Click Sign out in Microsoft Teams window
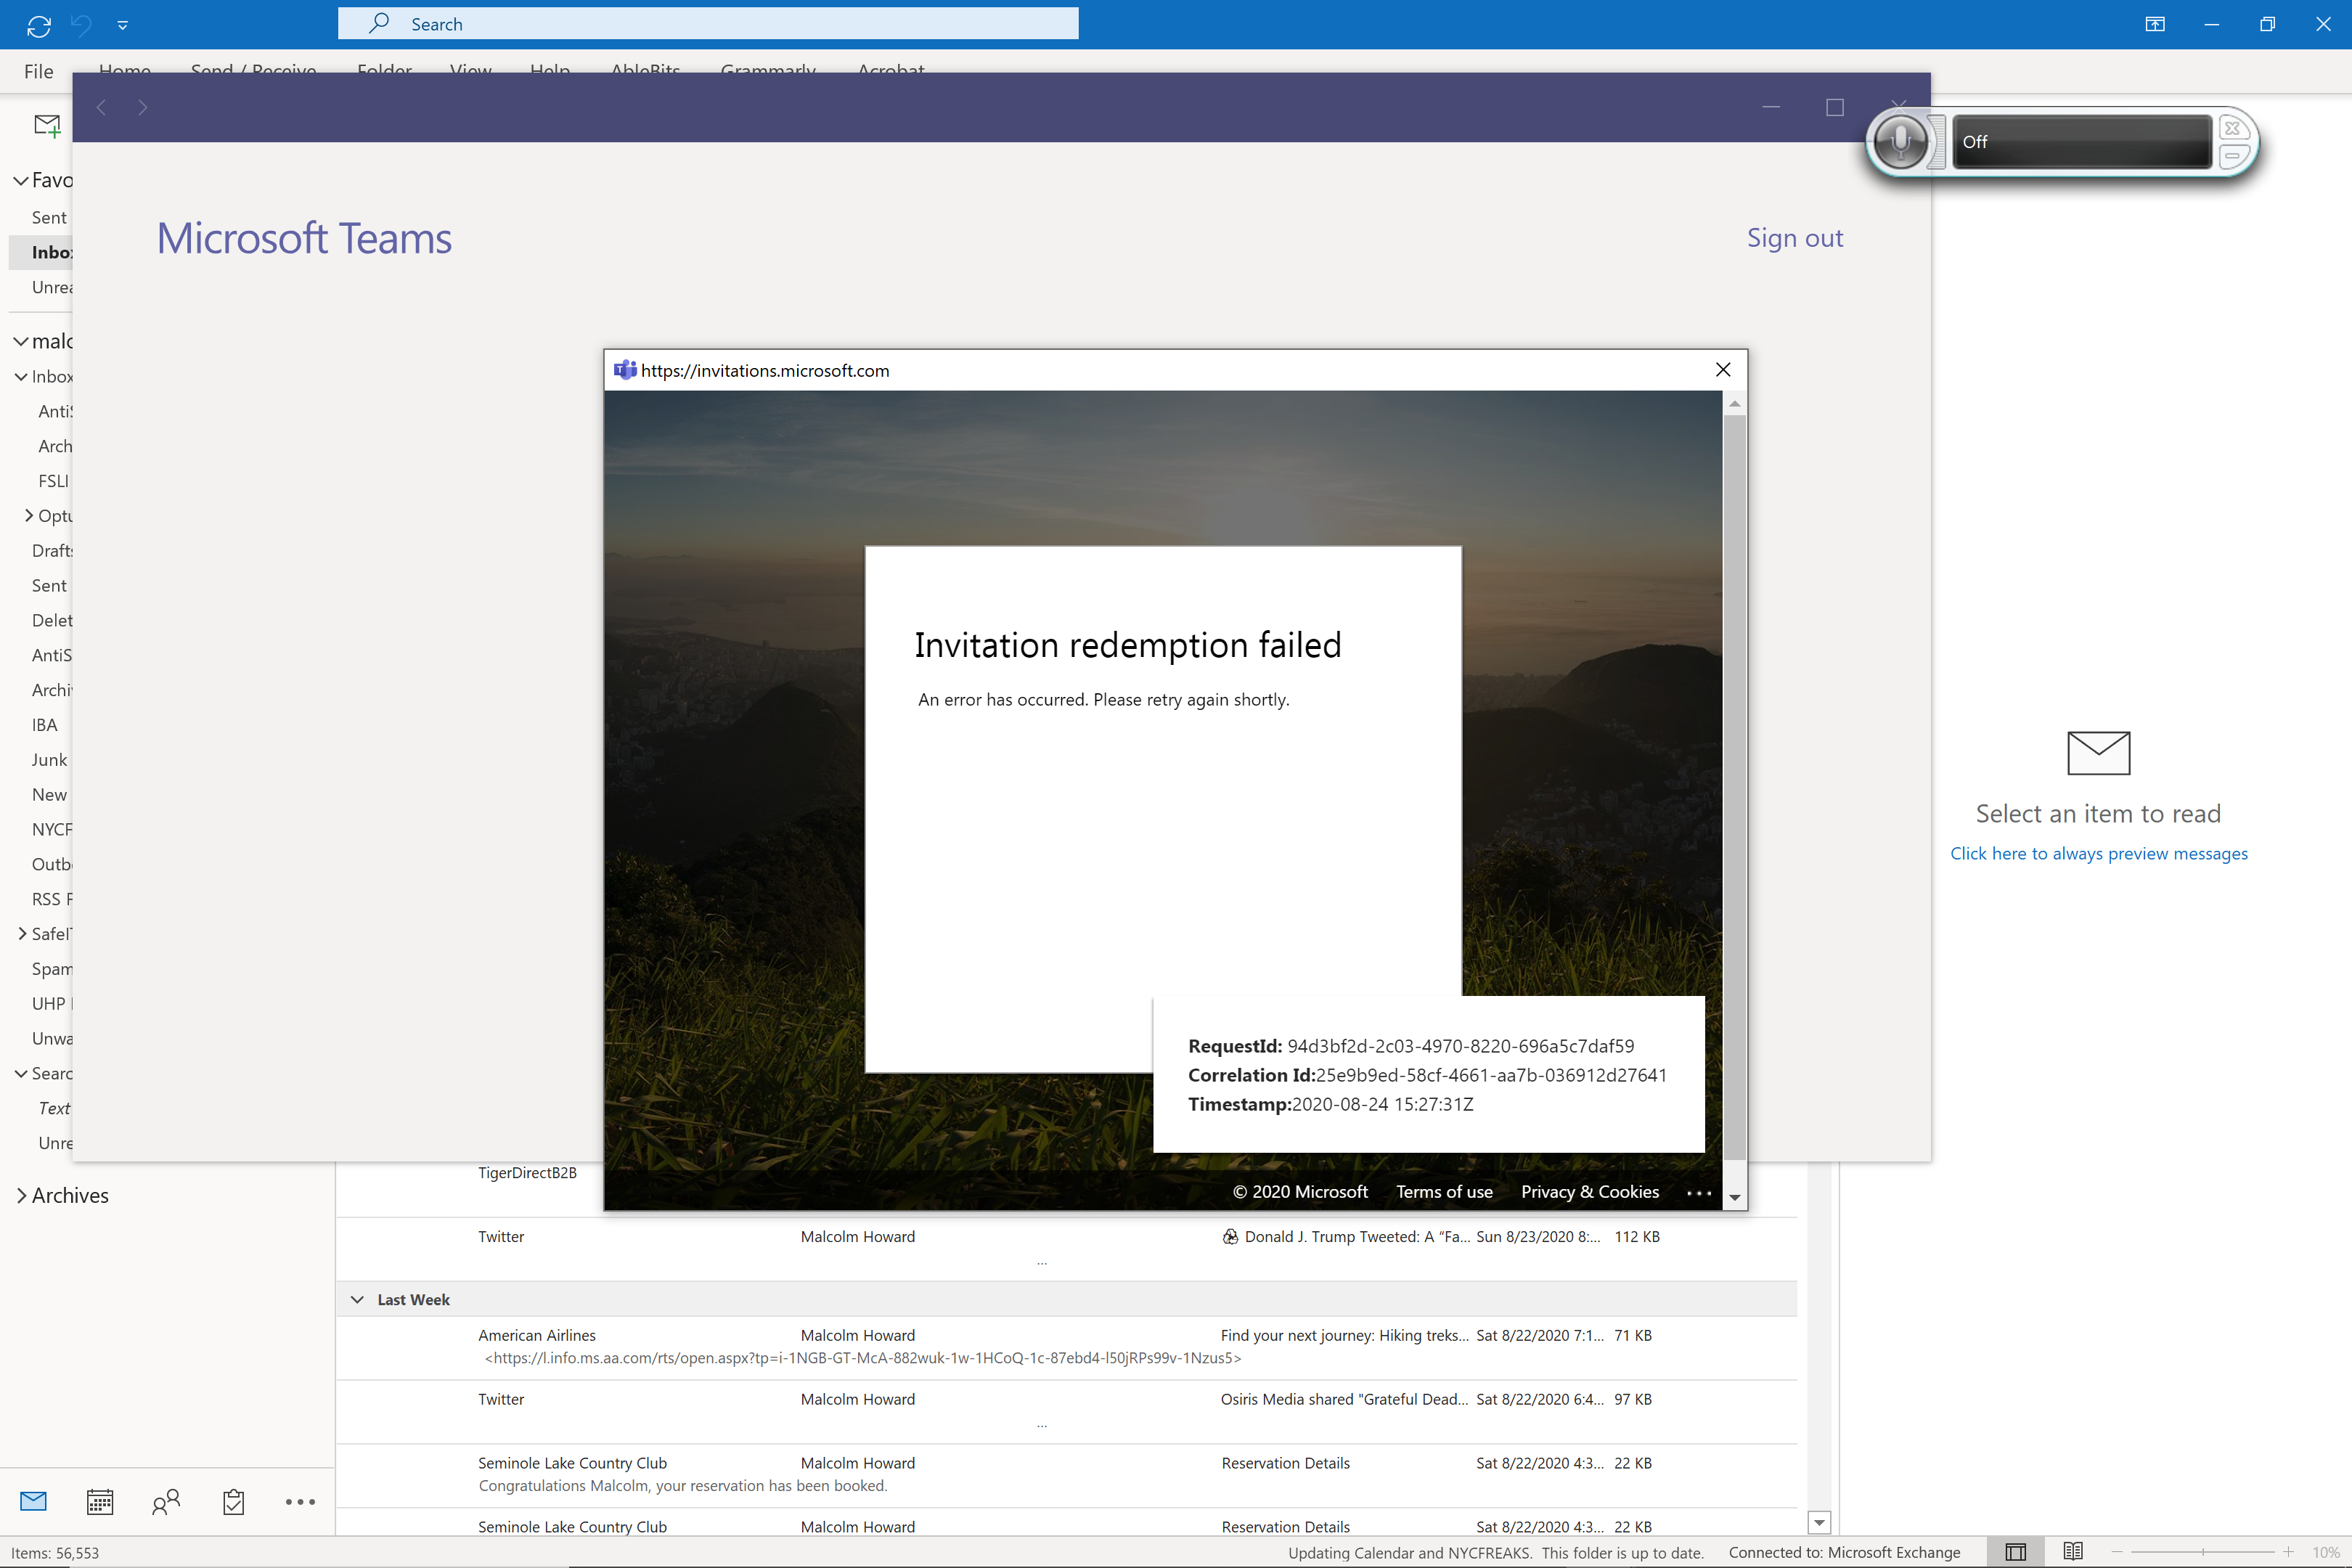Screen dimensions: 2352x1568 [1794, 238]
